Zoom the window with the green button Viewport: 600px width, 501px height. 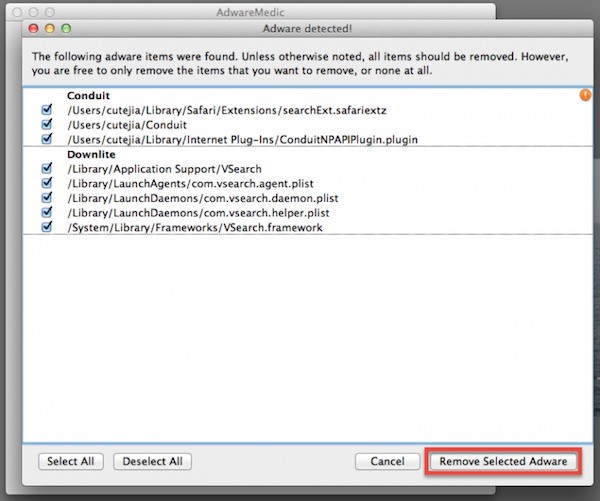tap(66, 31)
